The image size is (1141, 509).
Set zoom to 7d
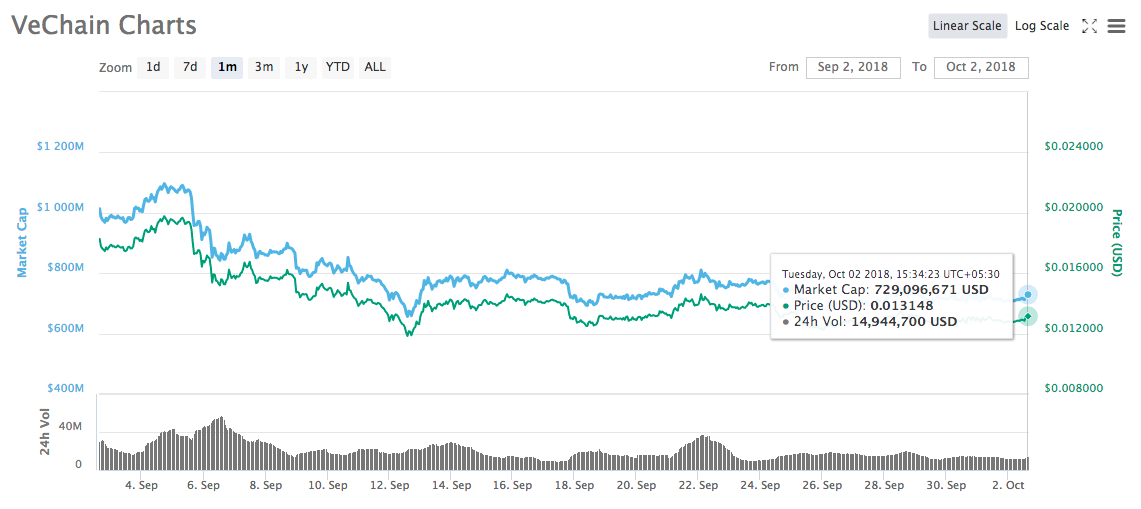pyautogui.click(x=190, y=67)
